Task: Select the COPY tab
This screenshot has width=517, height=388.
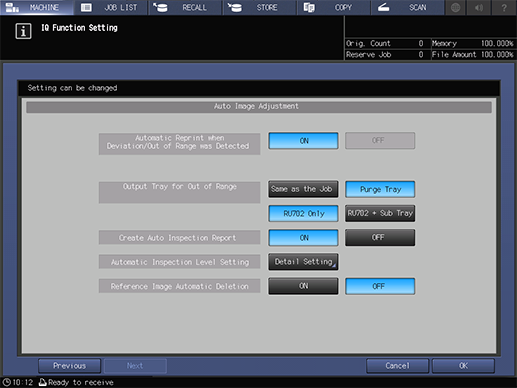Action: click(334, 7)
